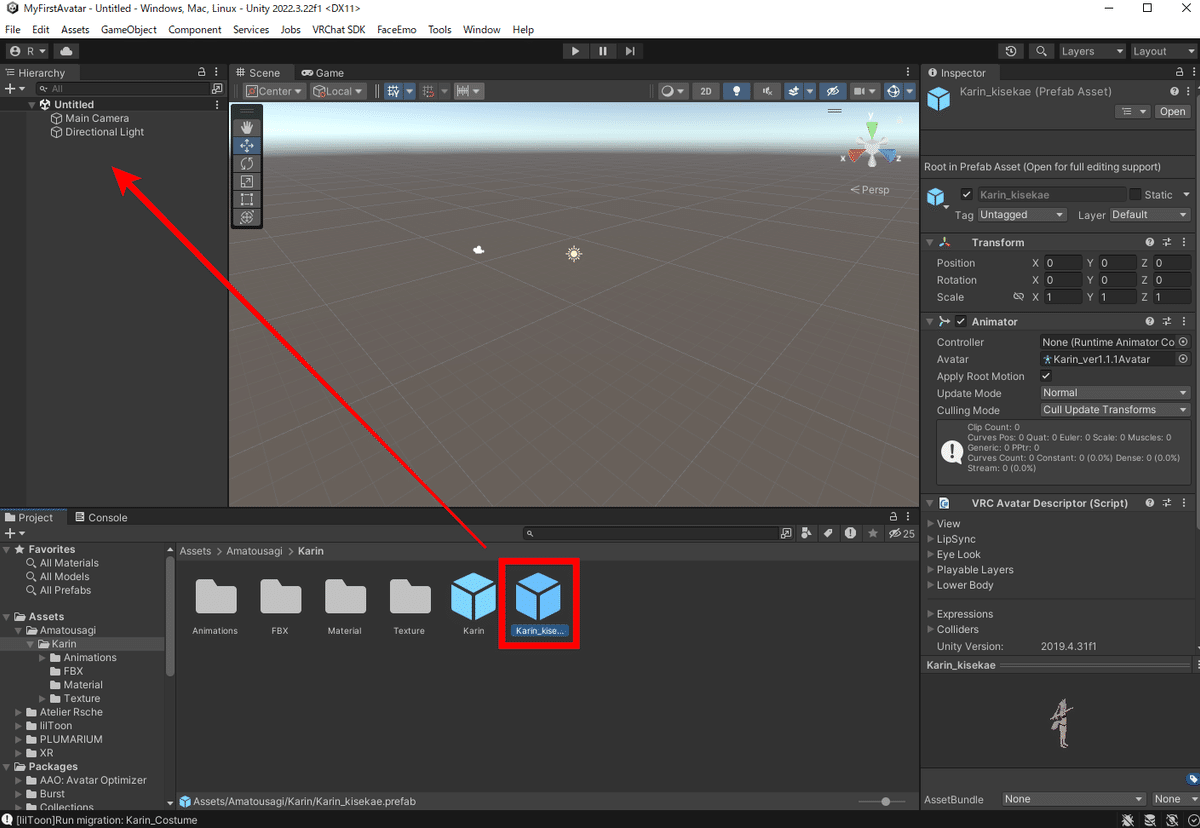Screen dimensions: 1200x828
Task: Select the Karin_kisekae prefab thumbnail
Action: (538, 598)
